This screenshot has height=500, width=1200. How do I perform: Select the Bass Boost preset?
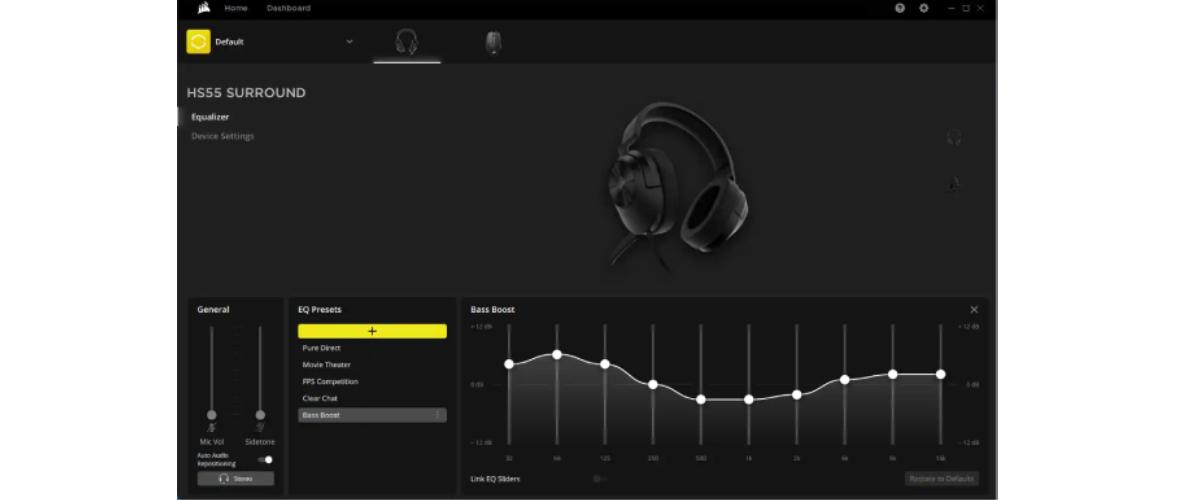click(x=372, y=415)
